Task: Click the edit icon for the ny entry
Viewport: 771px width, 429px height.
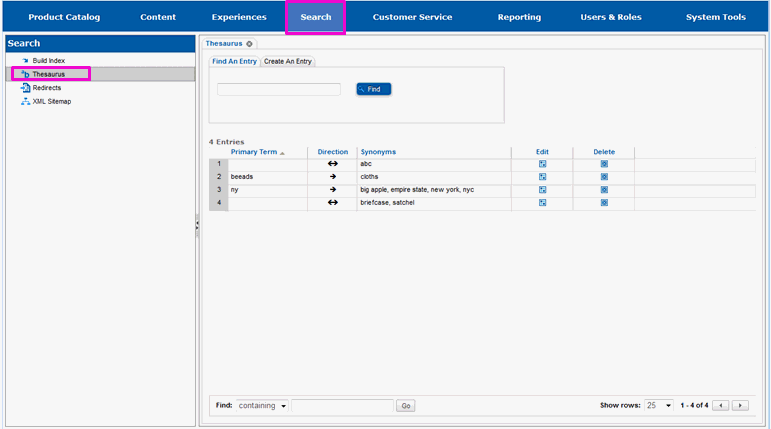Action: point(542,189)
